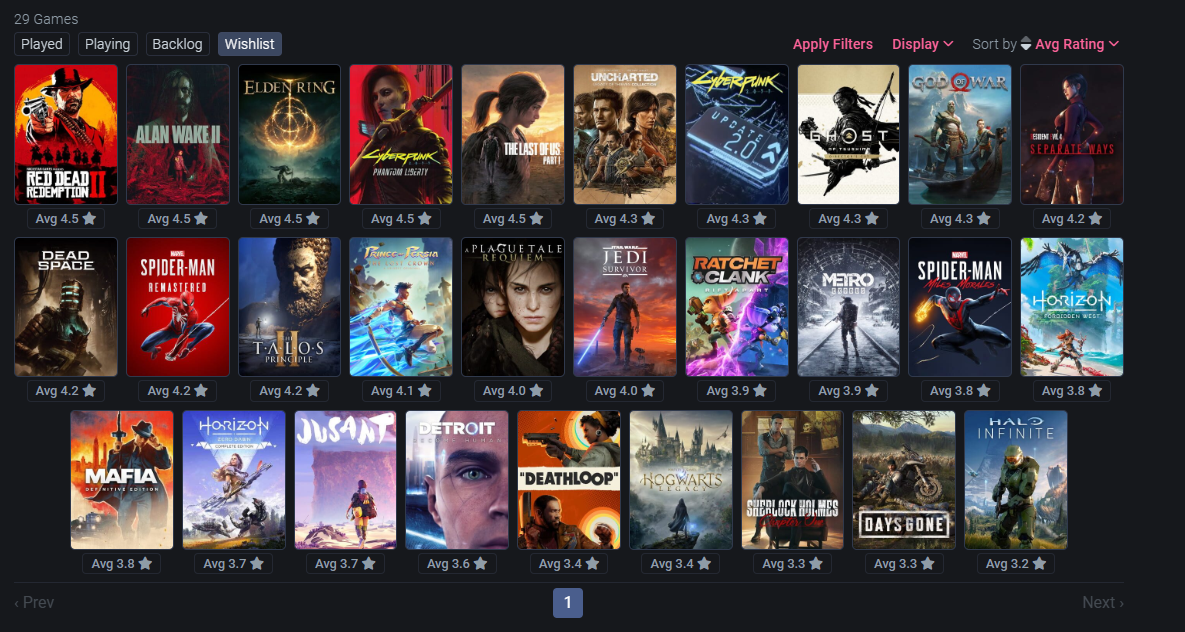Viewport: 1185px width, 632px height.
Task: Open the Detroit Become Human cover
Action: (x=457, y=480)
